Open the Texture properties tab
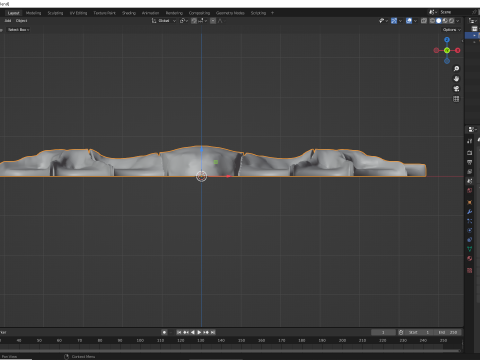 [470, 270]
